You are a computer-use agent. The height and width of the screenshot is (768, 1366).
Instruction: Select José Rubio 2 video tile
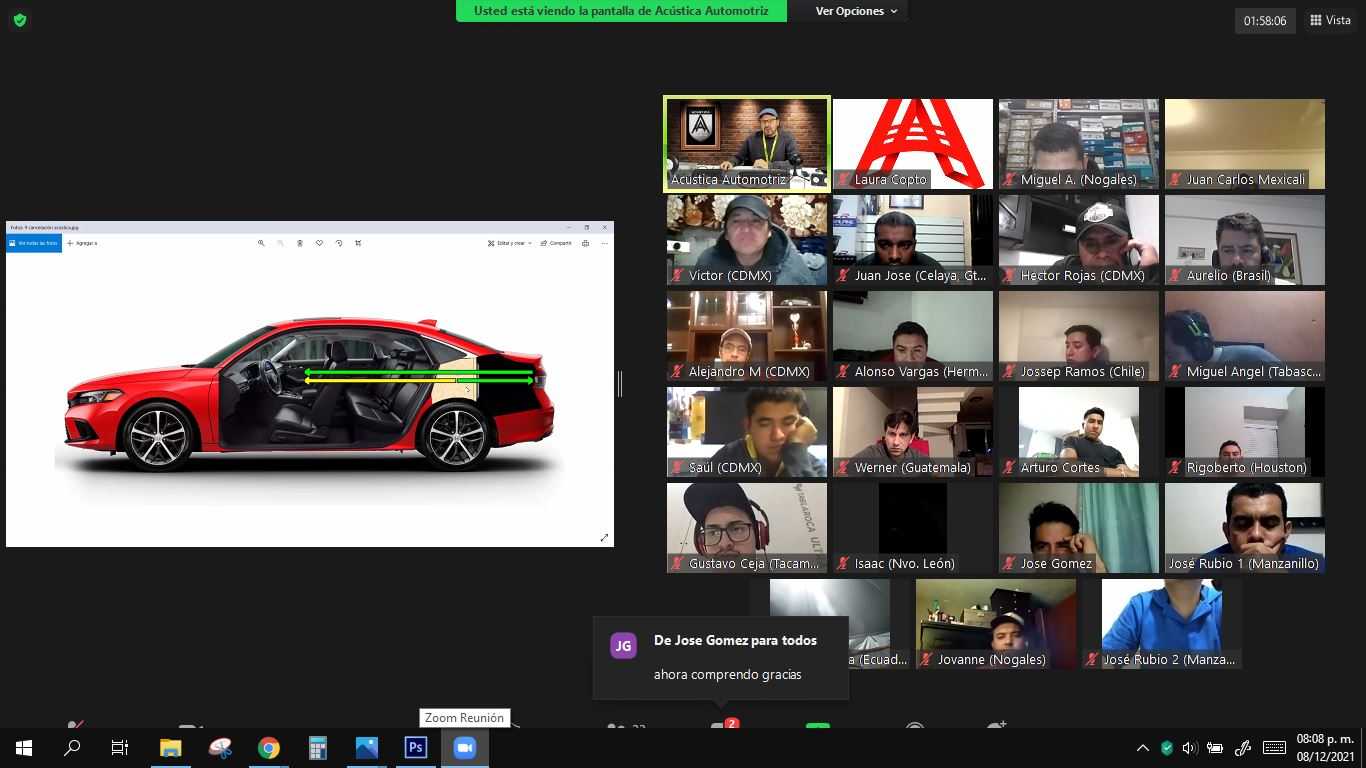point(1162,624)
